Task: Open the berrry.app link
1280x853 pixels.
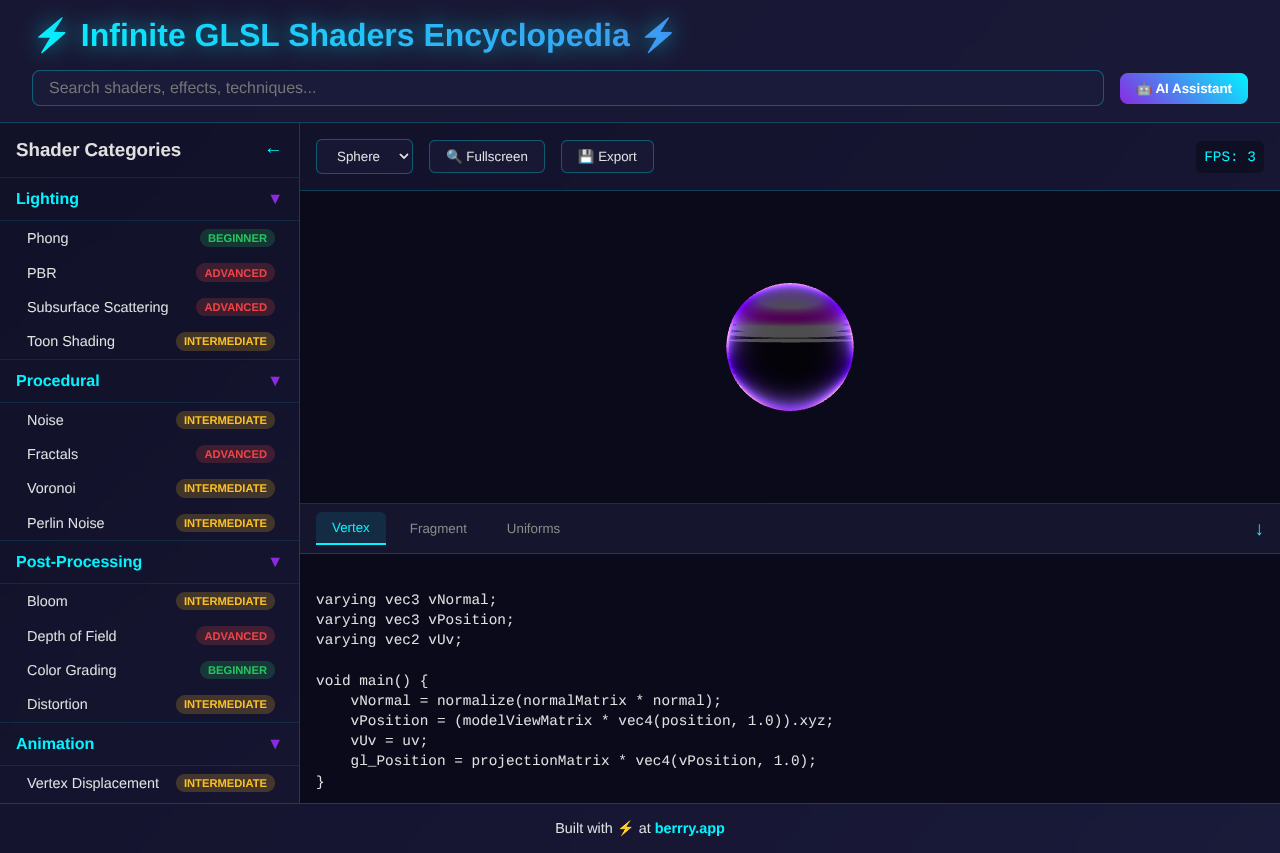Action: (689, 828)
